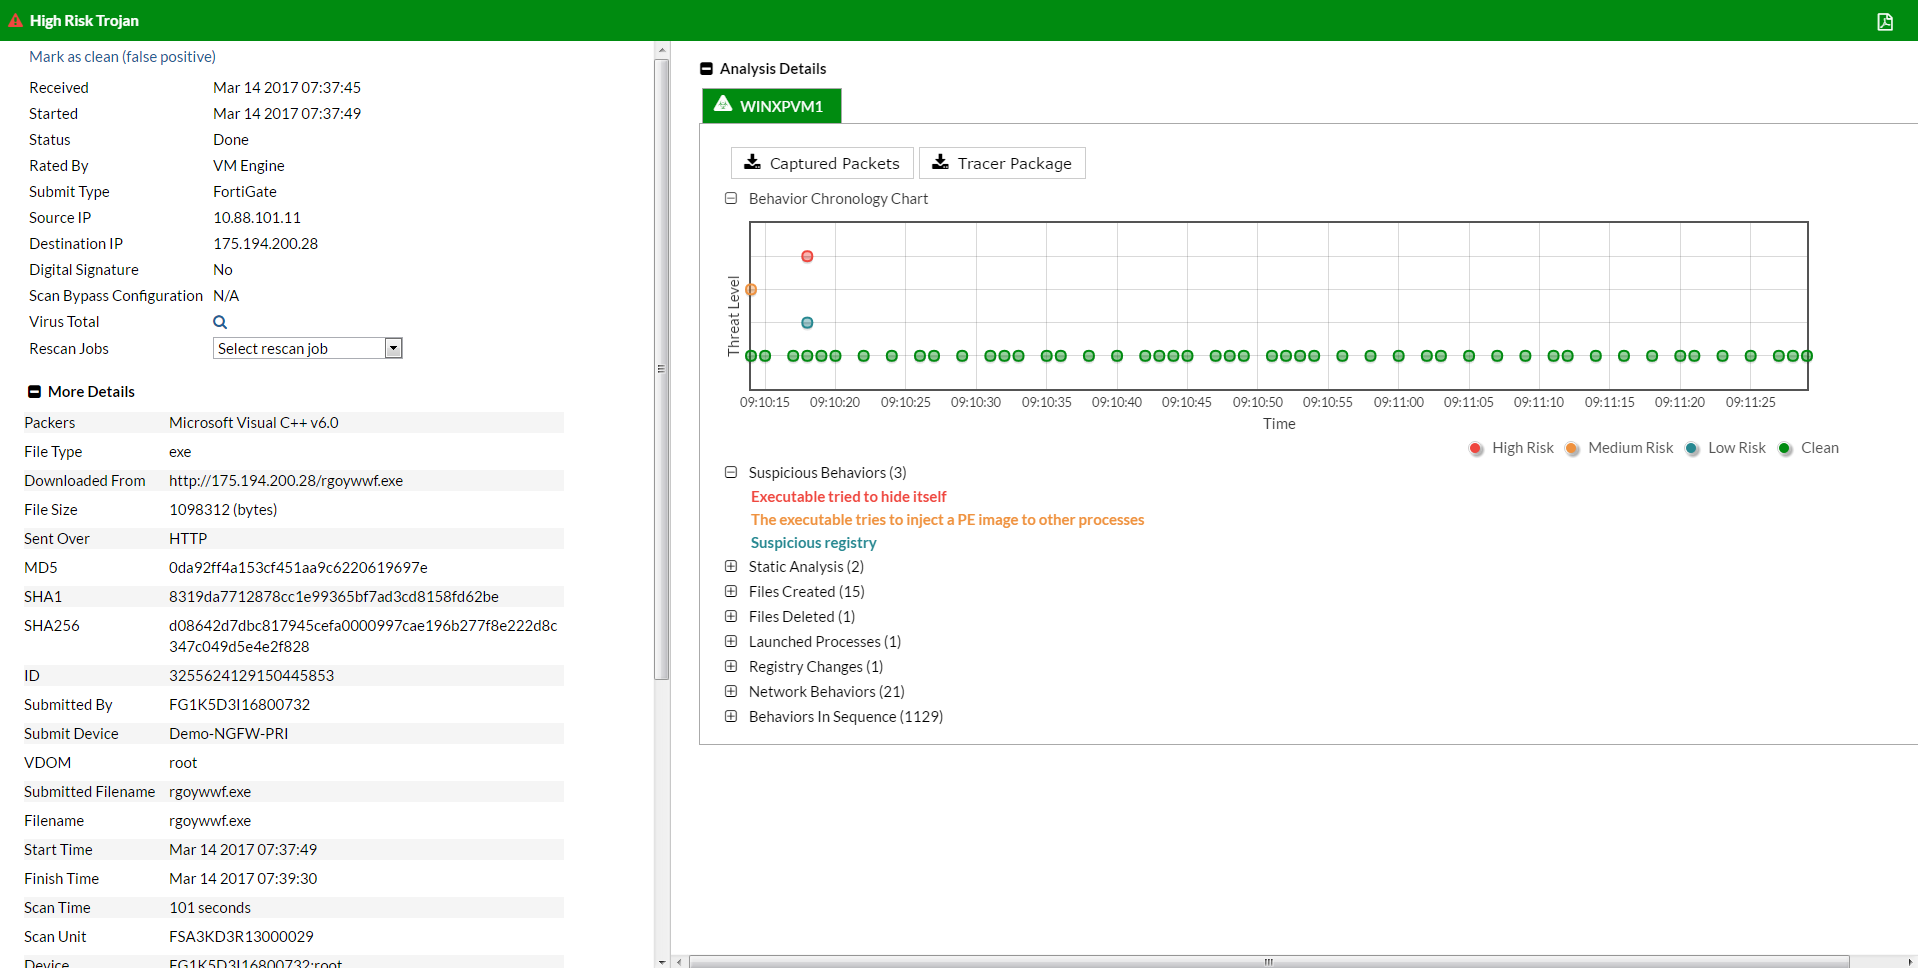Click the Submit Type value FortiGate
Viewport: 1918px width, 968px height.
coord(245,192)
